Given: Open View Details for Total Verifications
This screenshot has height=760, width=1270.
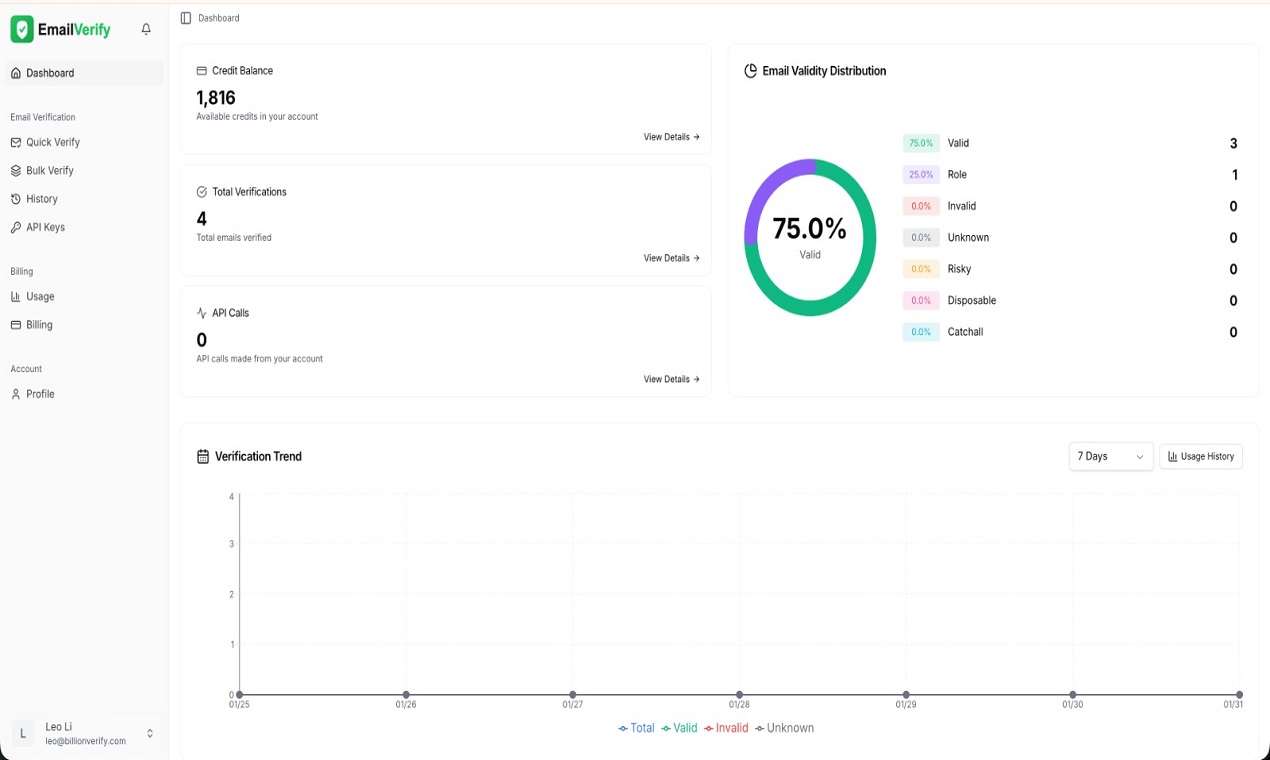Looking at the screenshot, I should coord(671,258).
